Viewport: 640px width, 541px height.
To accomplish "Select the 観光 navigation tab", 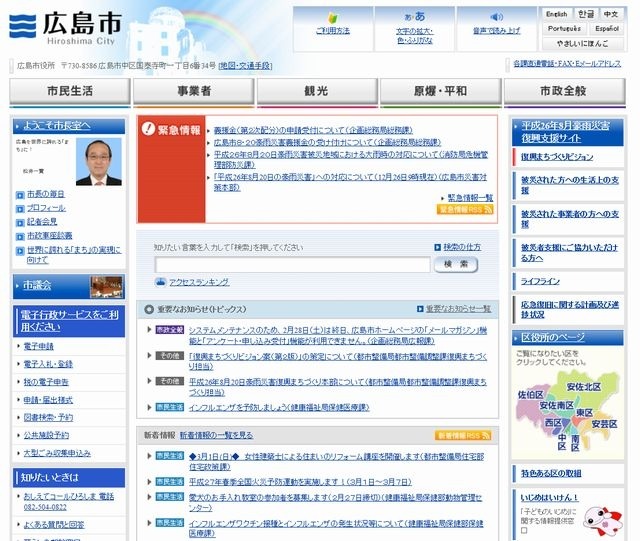I will [x=317, y=91].
